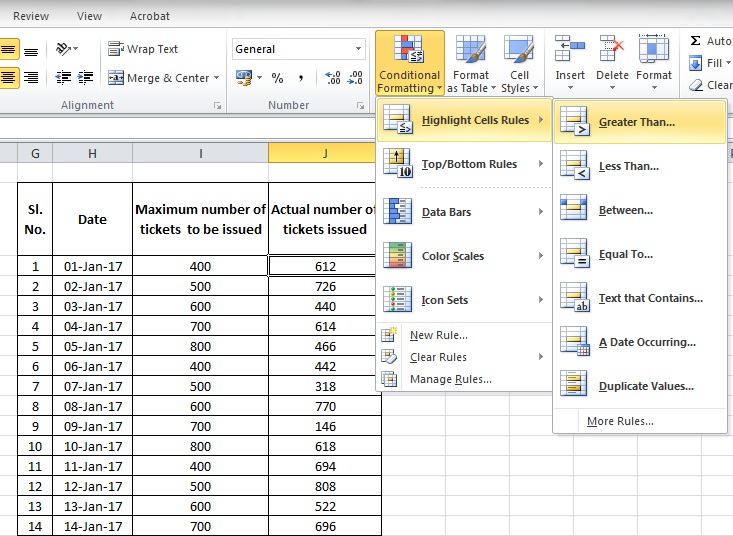The image size is (733, 536).
Task: Choose the Duplicate Values rule icon
Action: click(574, 384)
